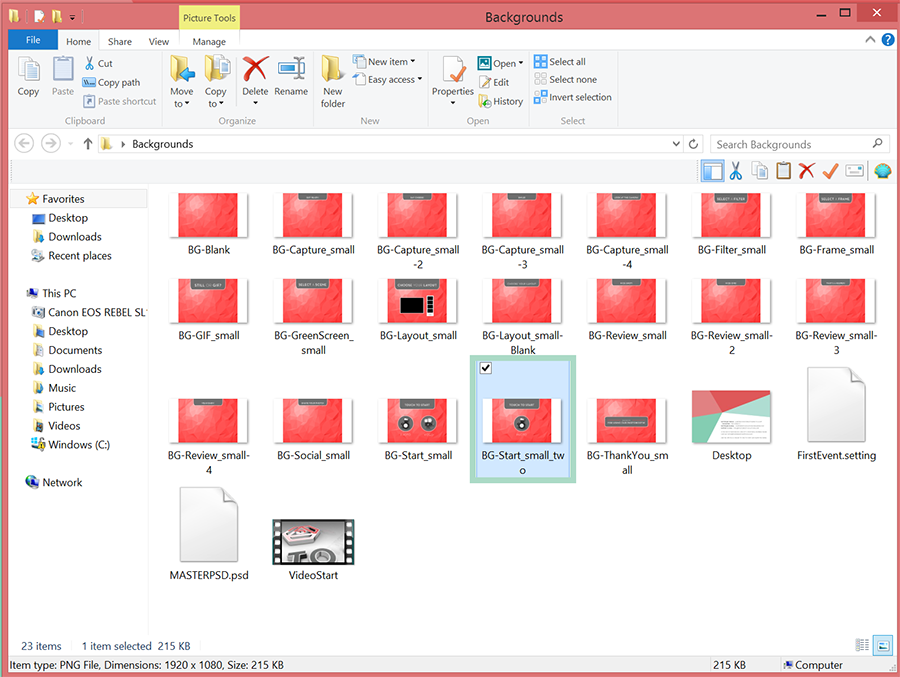900x677 pixels.
Task: Click the Paste clipboard icon on the toolbar
Action: pyautogui.click(x=781, y=170)
